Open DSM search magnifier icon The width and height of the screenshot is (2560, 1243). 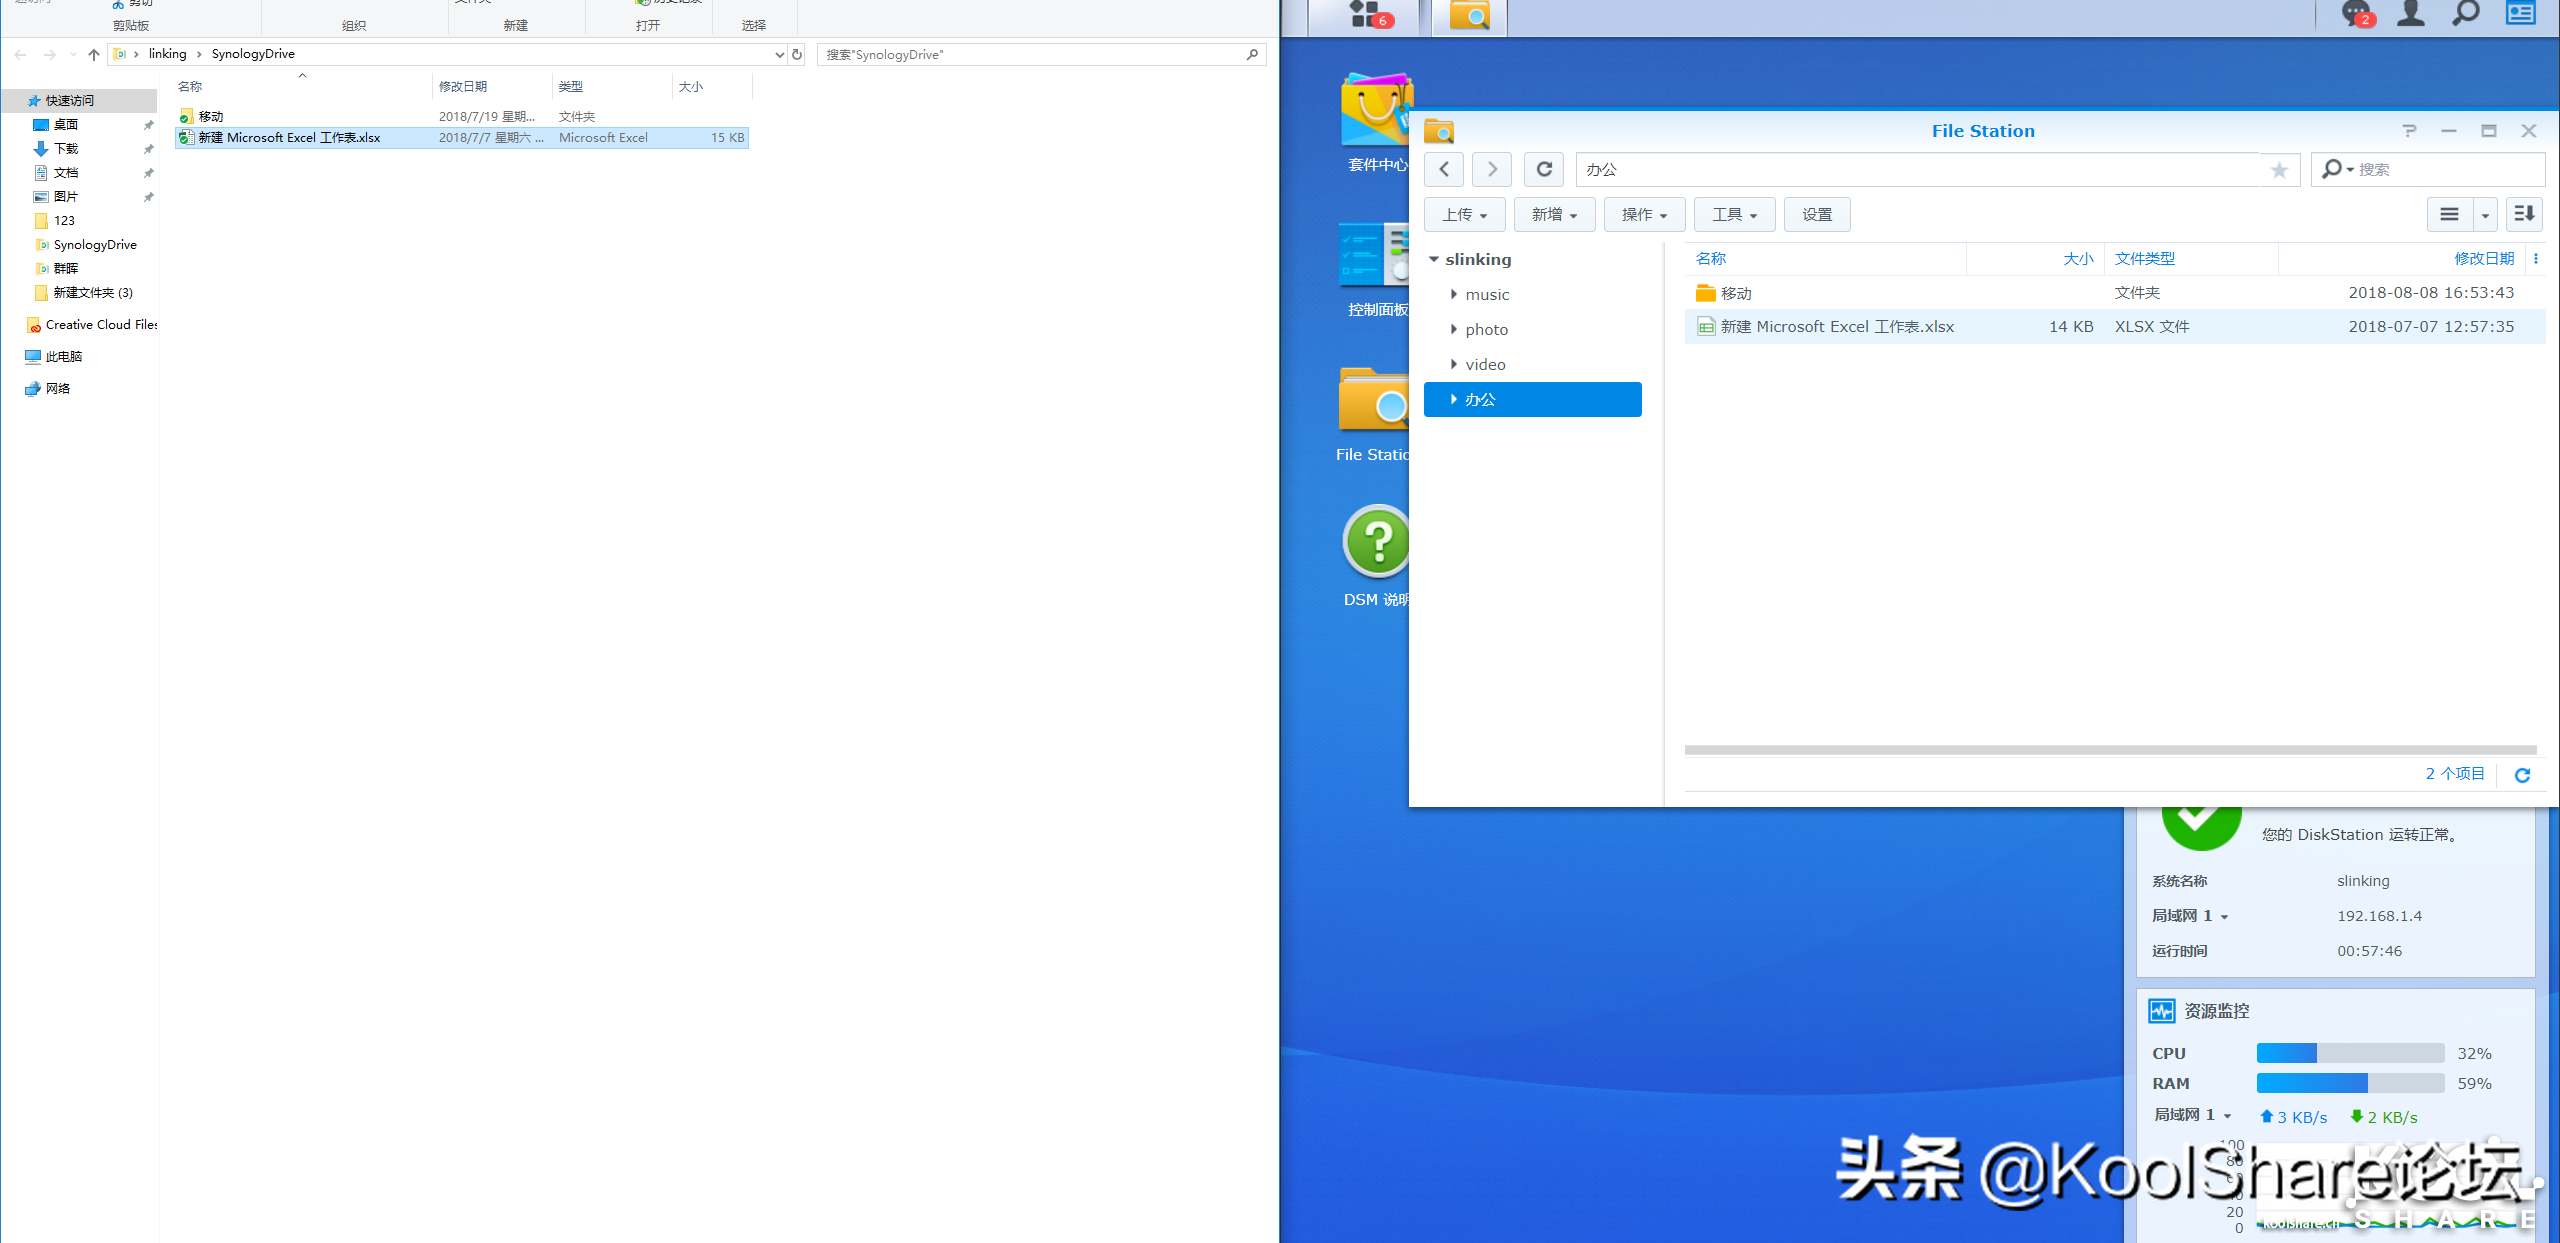tap(2465, 14)
